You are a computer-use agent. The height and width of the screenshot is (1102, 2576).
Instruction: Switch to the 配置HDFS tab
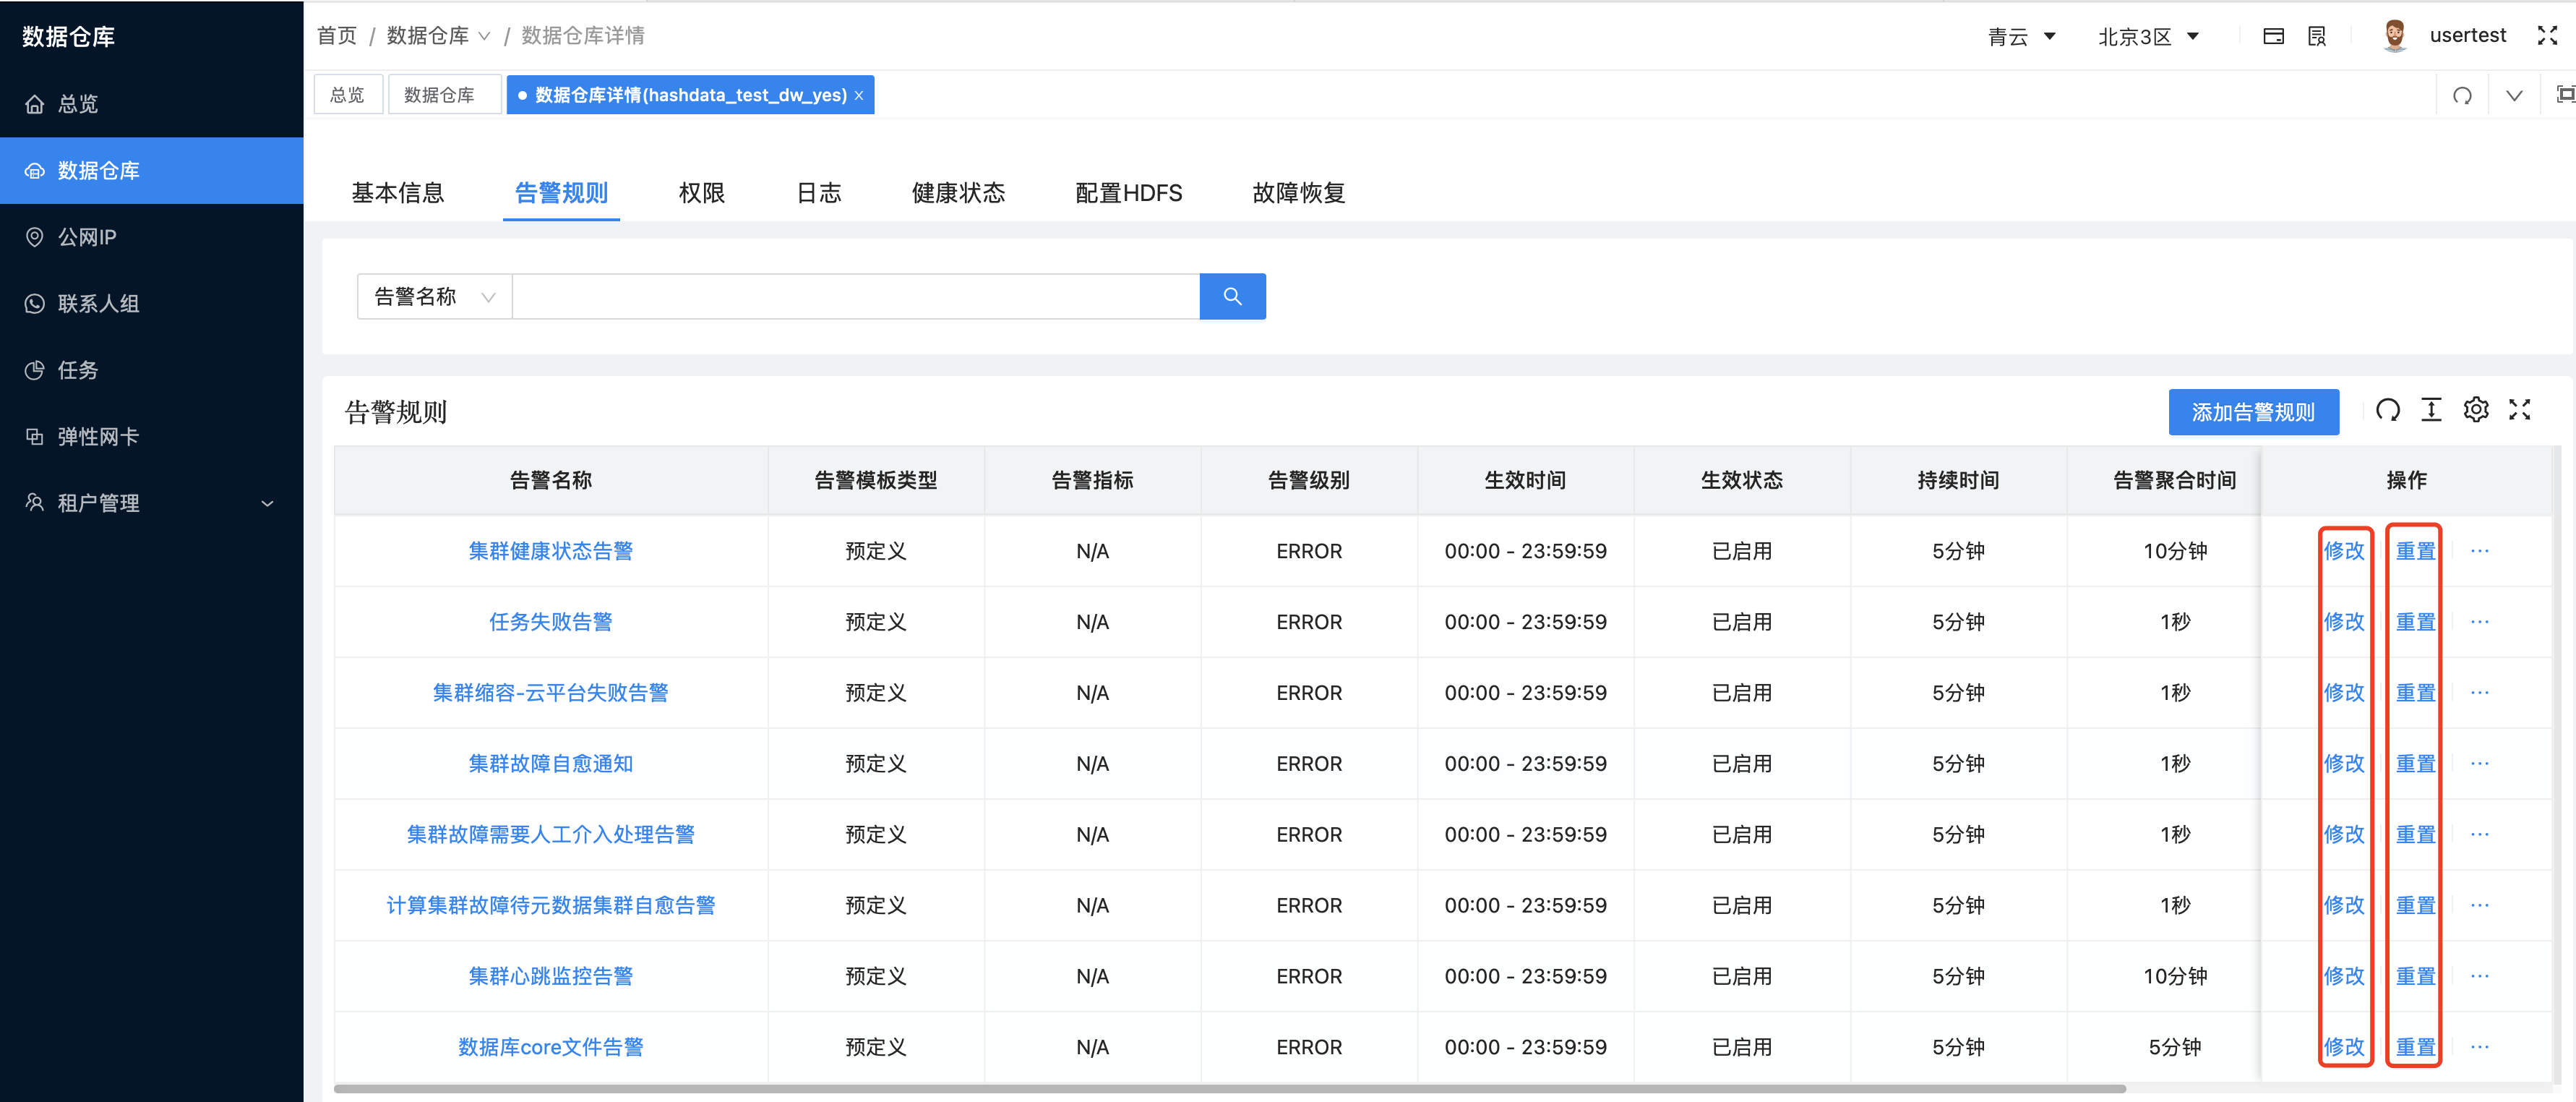point(1128,193)
